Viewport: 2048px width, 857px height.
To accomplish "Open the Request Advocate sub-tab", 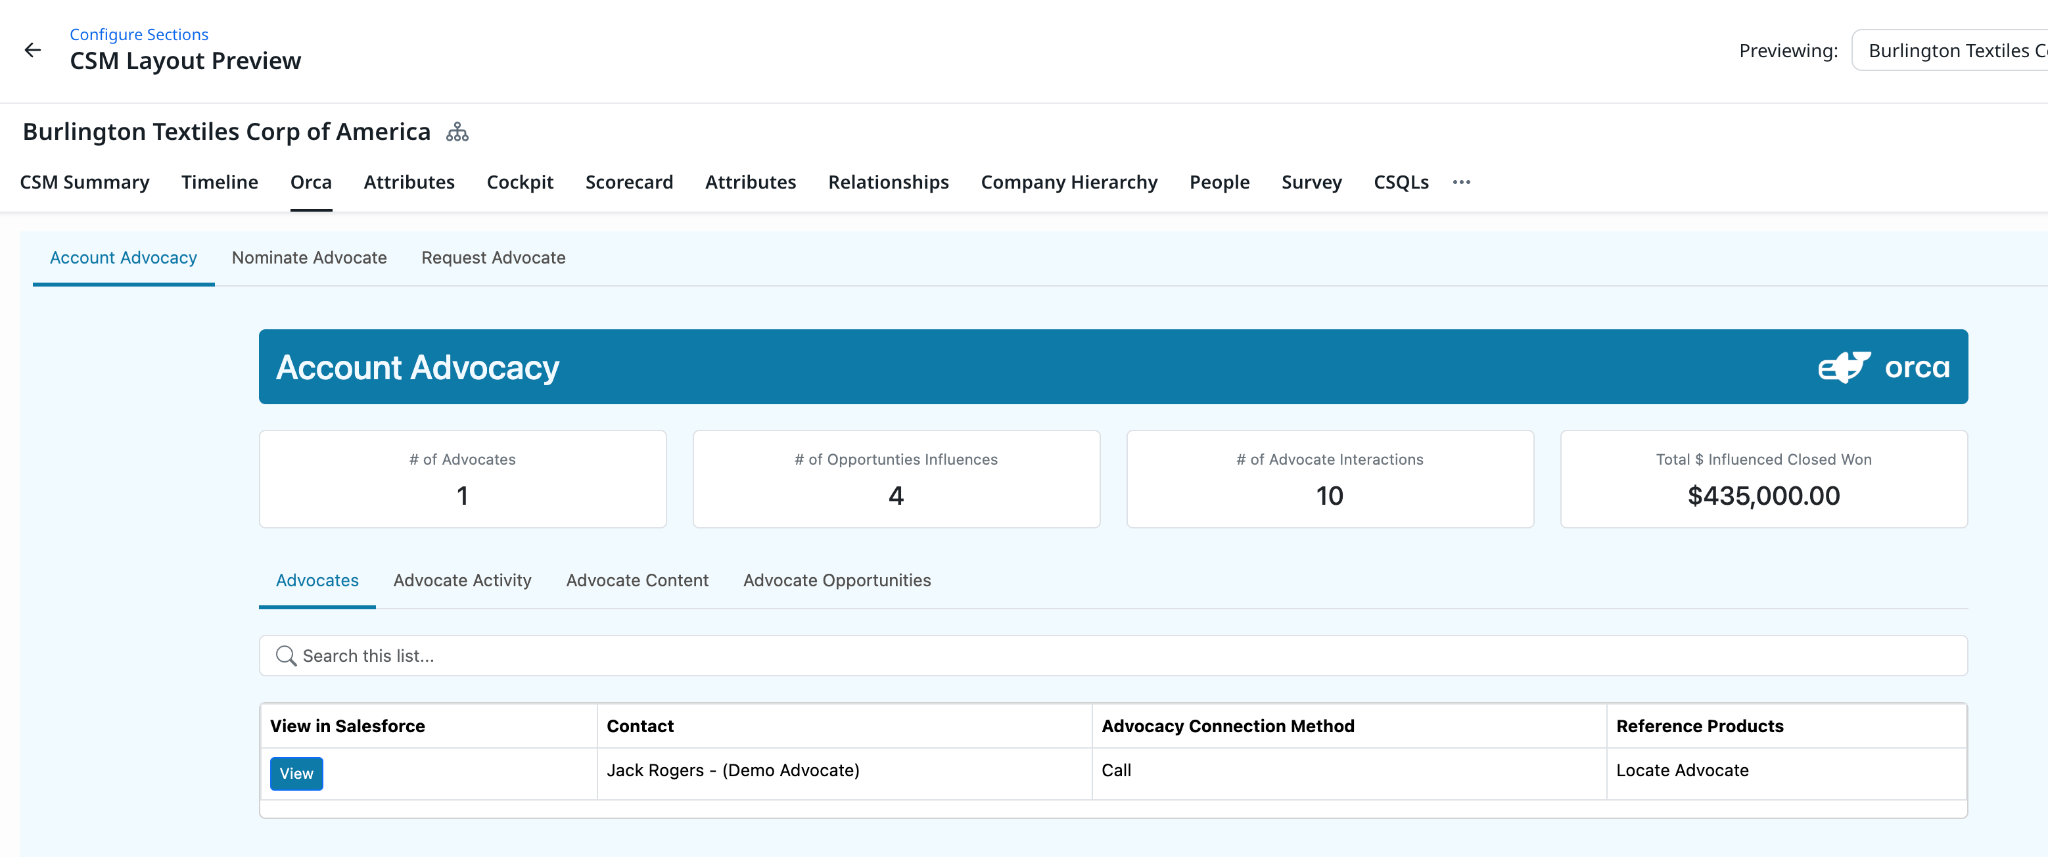I will tap(493, 258).
